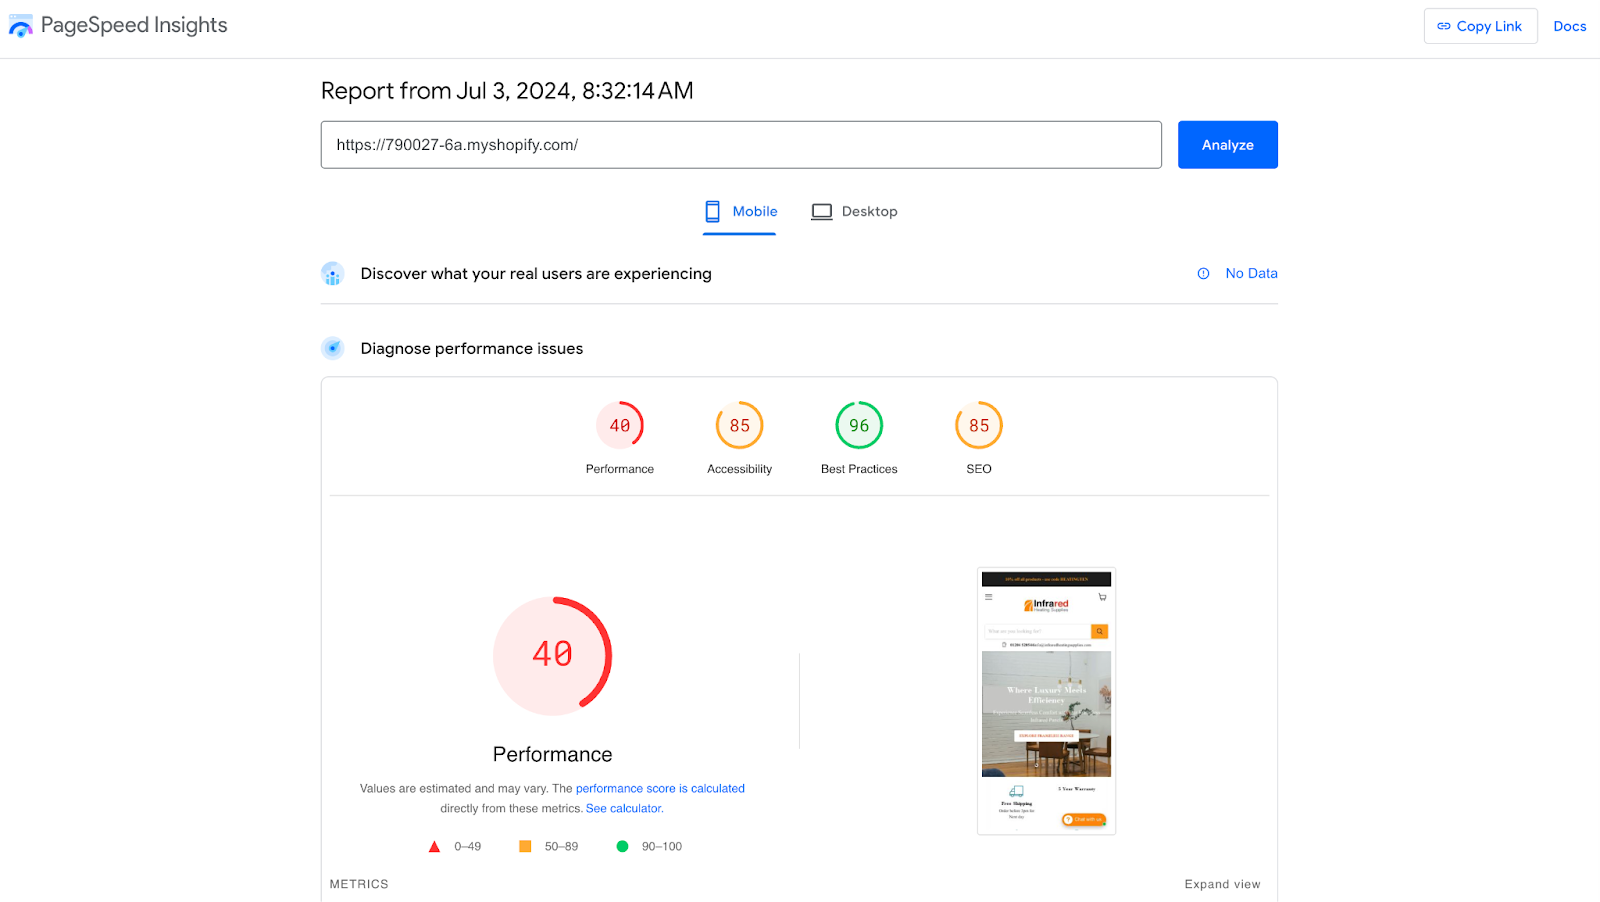This screenshot has height=902, width=1600.
Task: Click the real users experience section icon
Action: 333,274
